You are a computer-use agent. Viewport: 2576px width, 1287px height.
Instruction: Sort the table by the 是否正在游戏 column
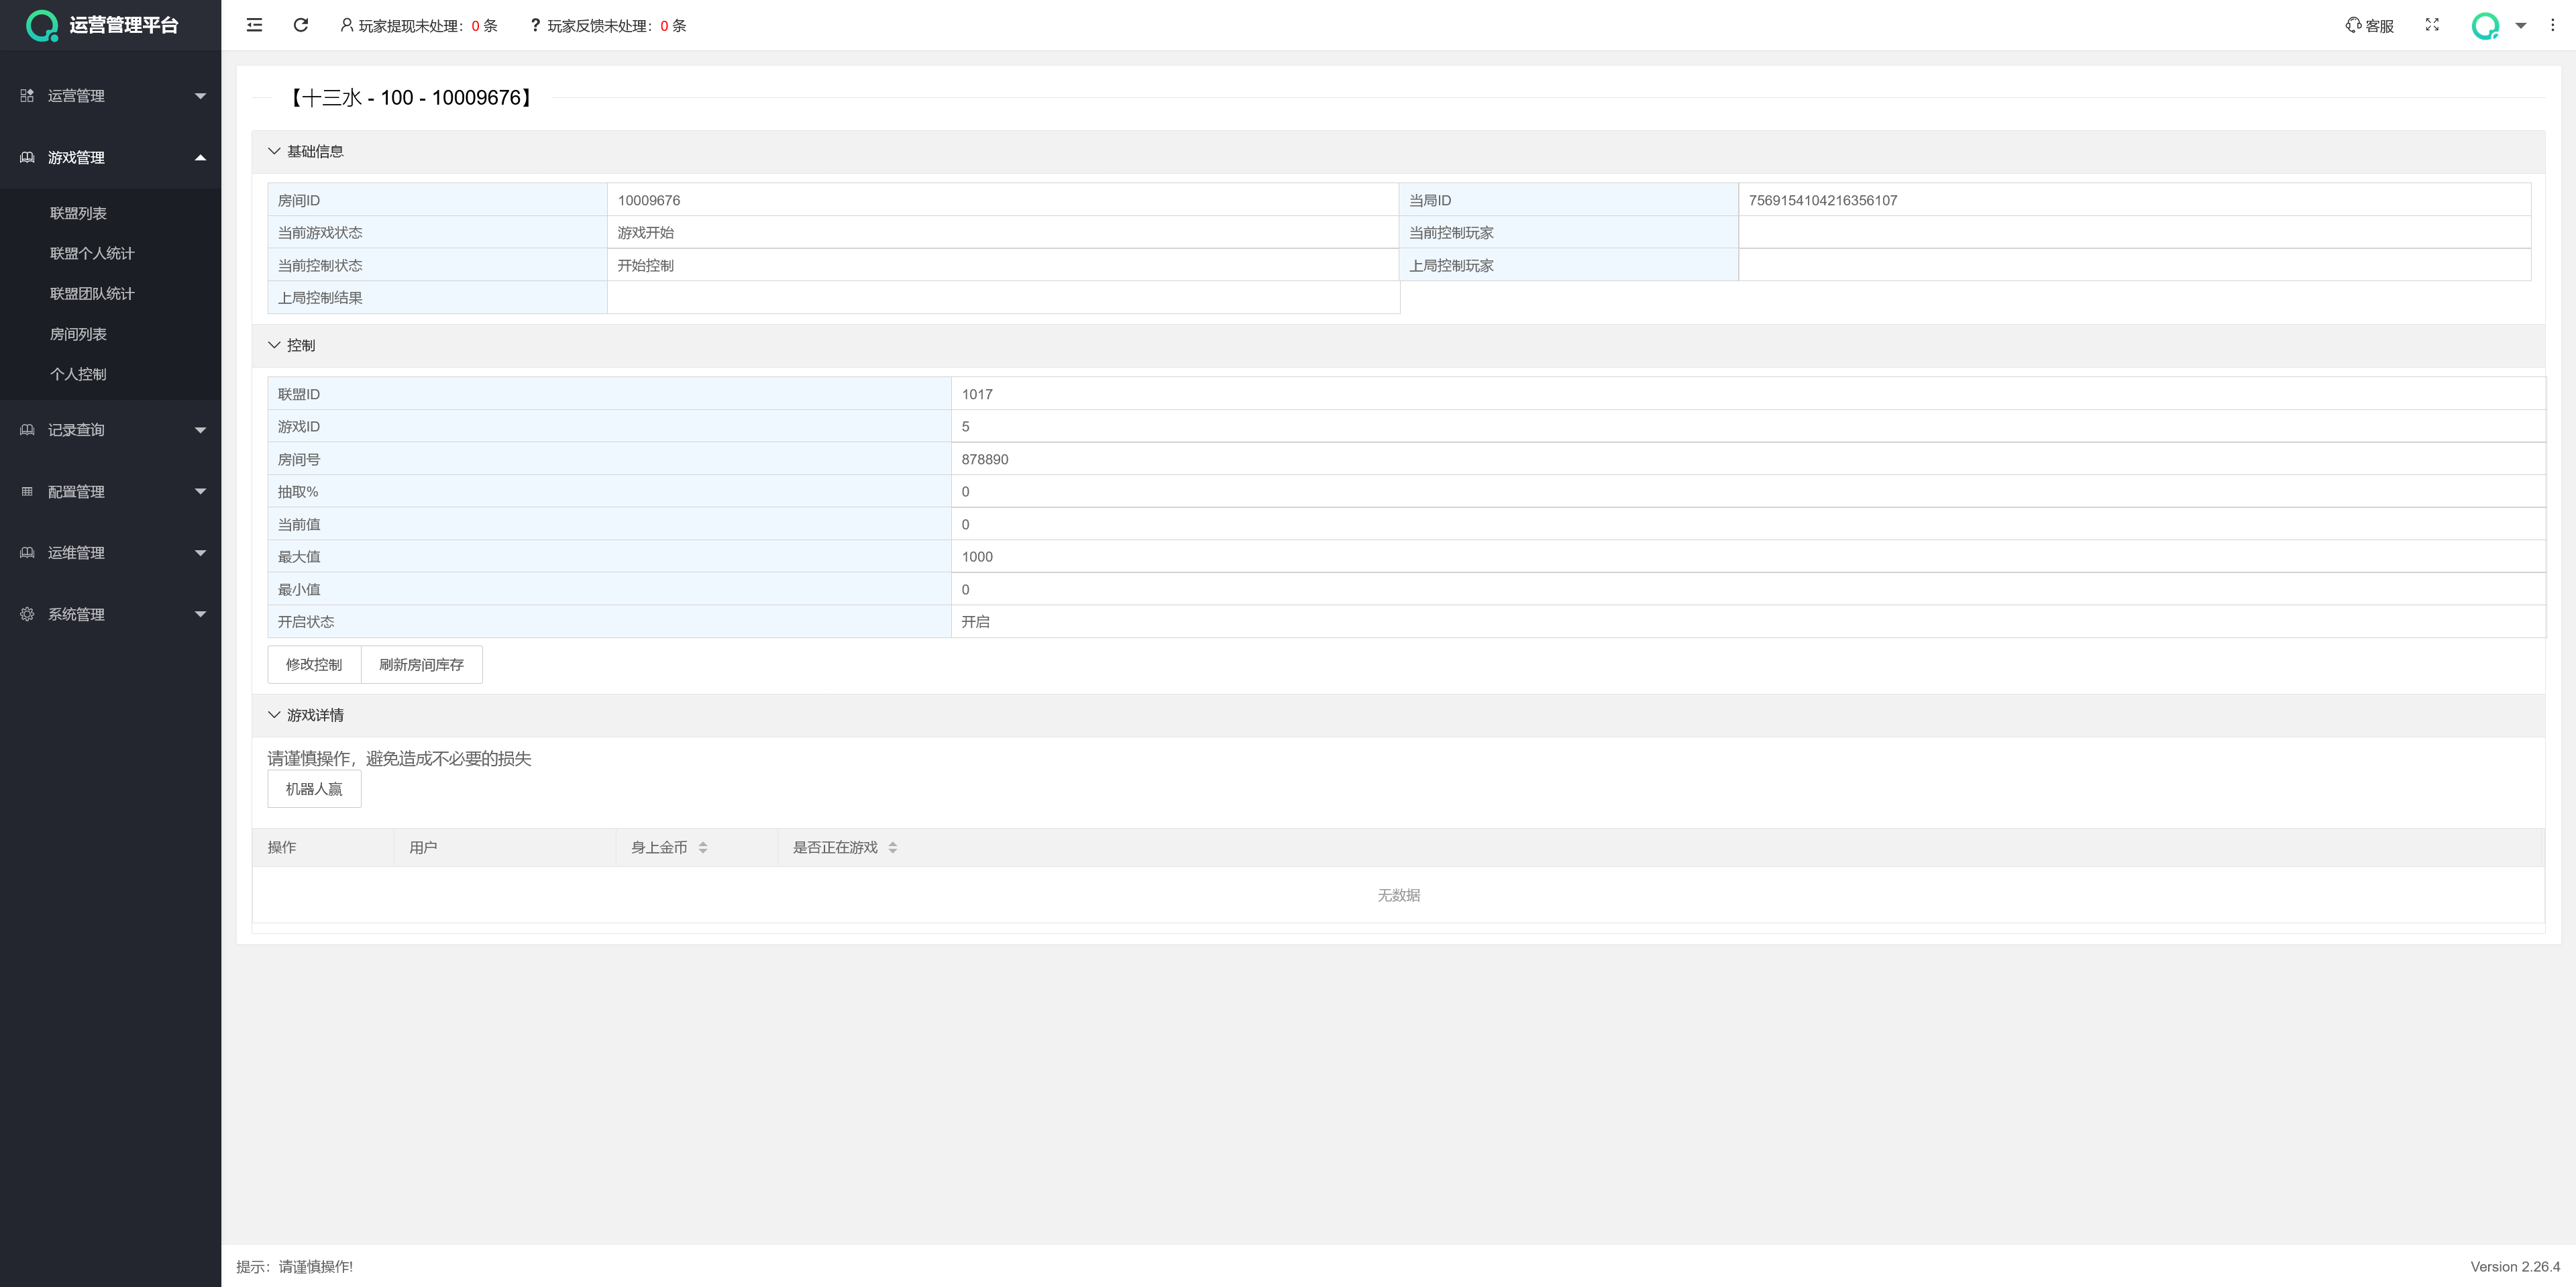(x=892, y=847)
